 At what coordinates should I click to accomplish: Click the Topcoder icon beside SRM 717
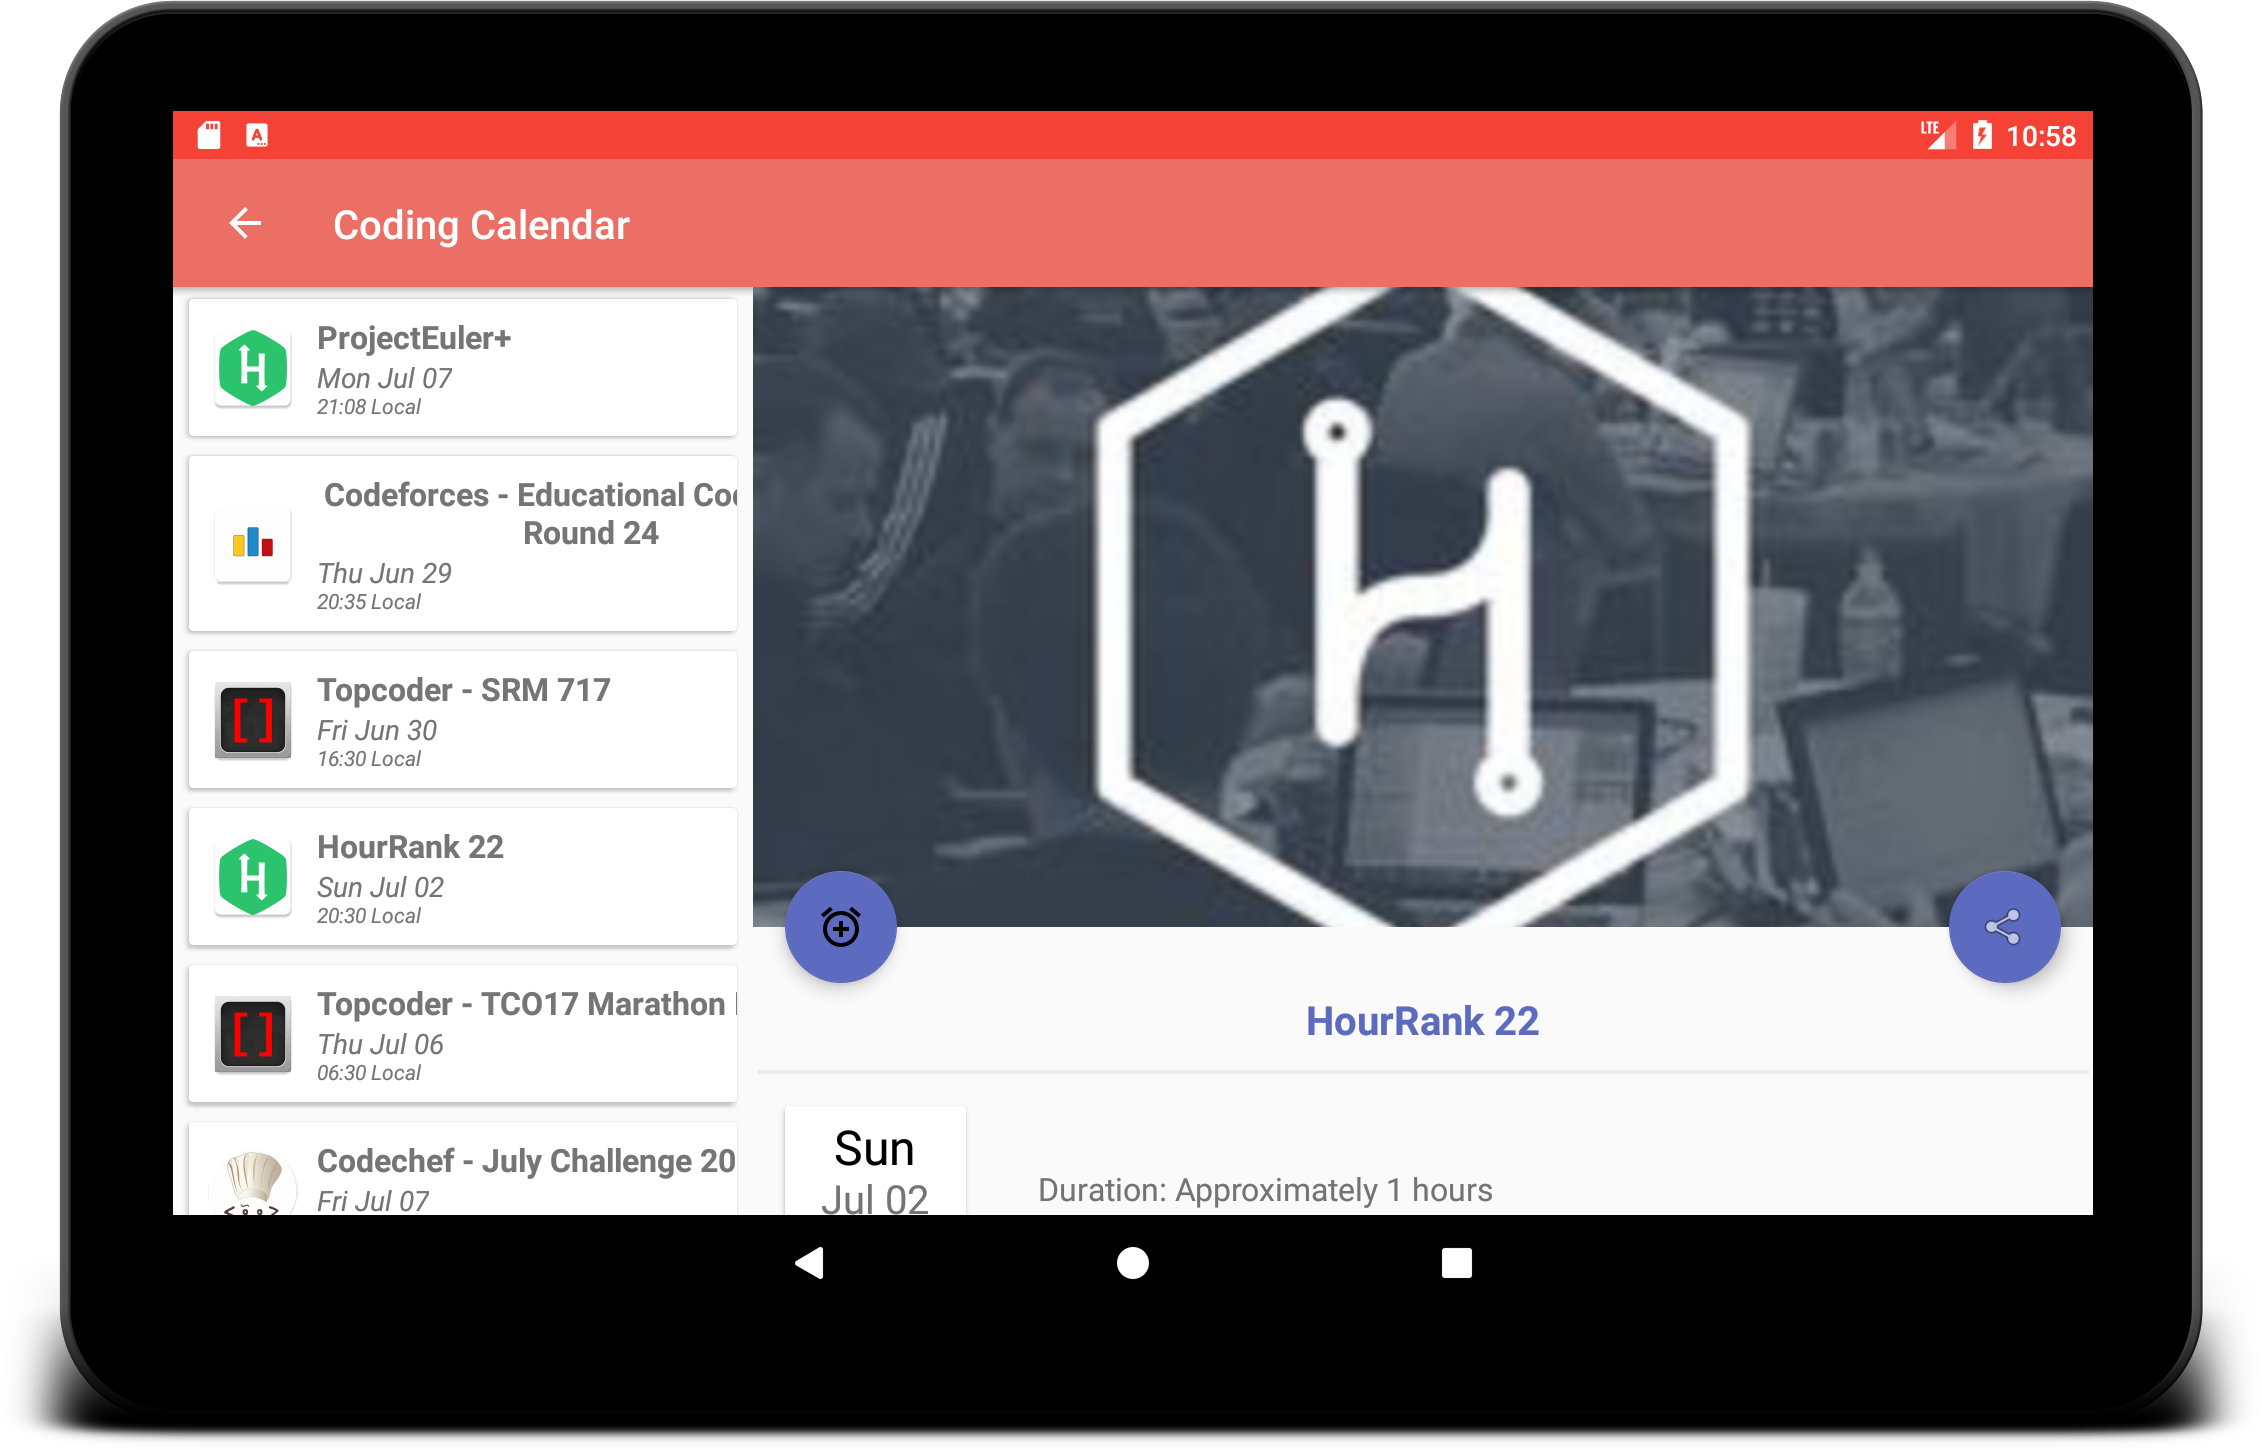[253, 720]
